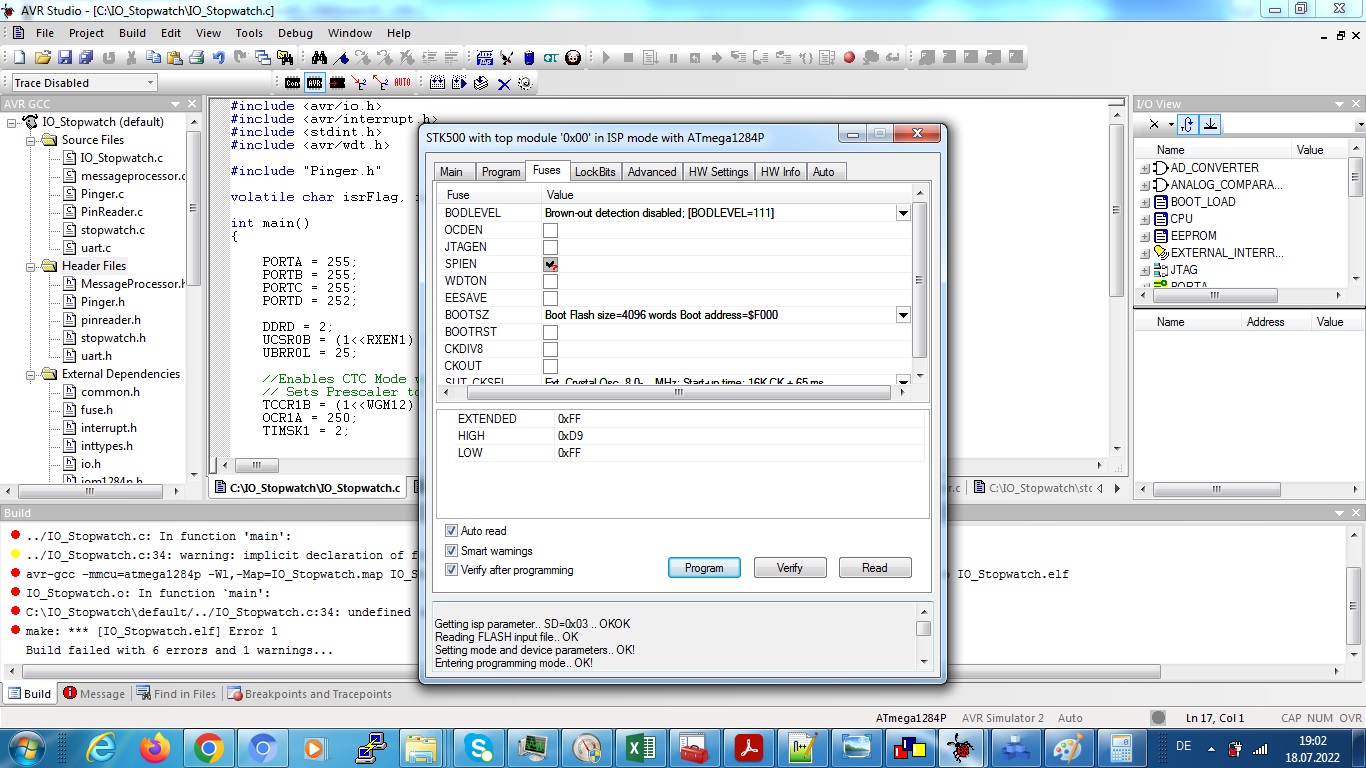Click the chip icon right of Con
Image resolution: width=1366 pixels, height=768 pixels.
coord(337,83)
